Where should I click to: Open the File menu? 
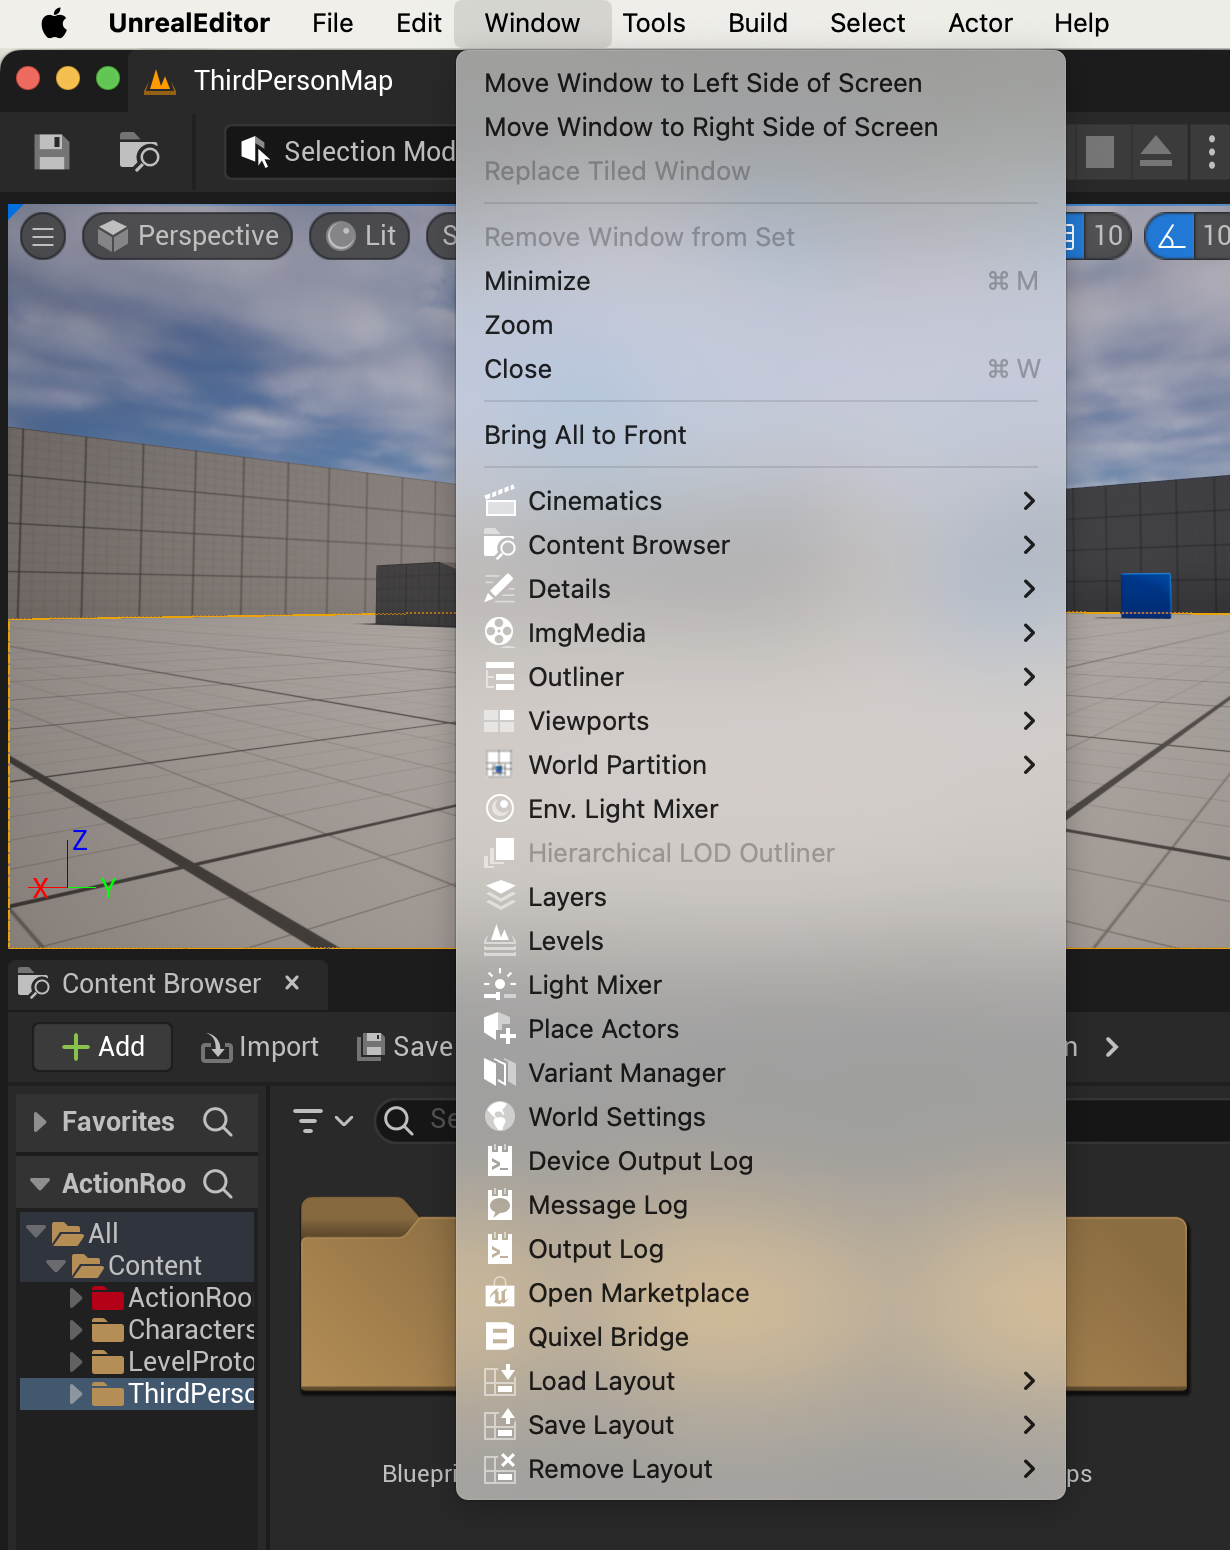(x=333, y=23)
